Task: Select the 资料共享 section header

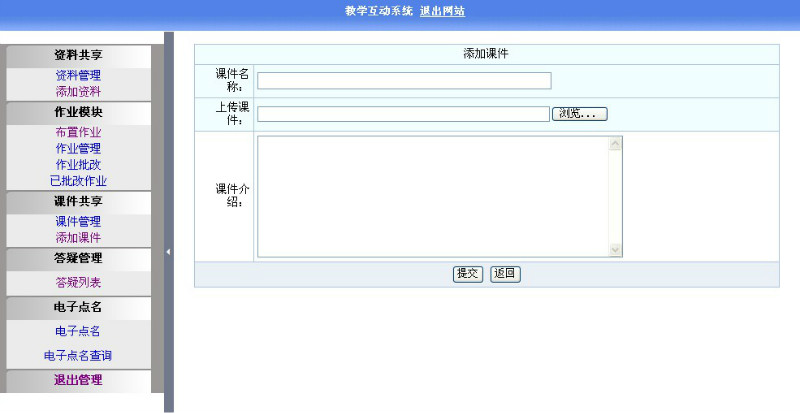Action: click(x=78, y=55)
